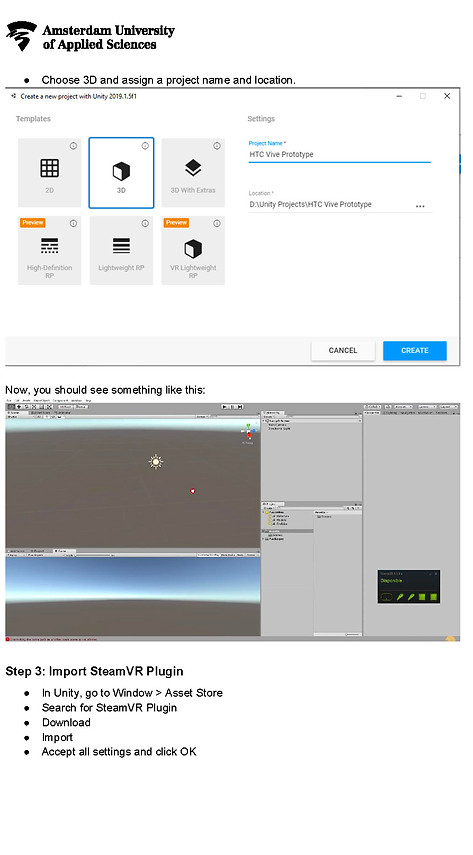Close the Create new project dialog
The height and width of the screenshot is (855, 473).
pyautogui.click(x=447, y=96)
